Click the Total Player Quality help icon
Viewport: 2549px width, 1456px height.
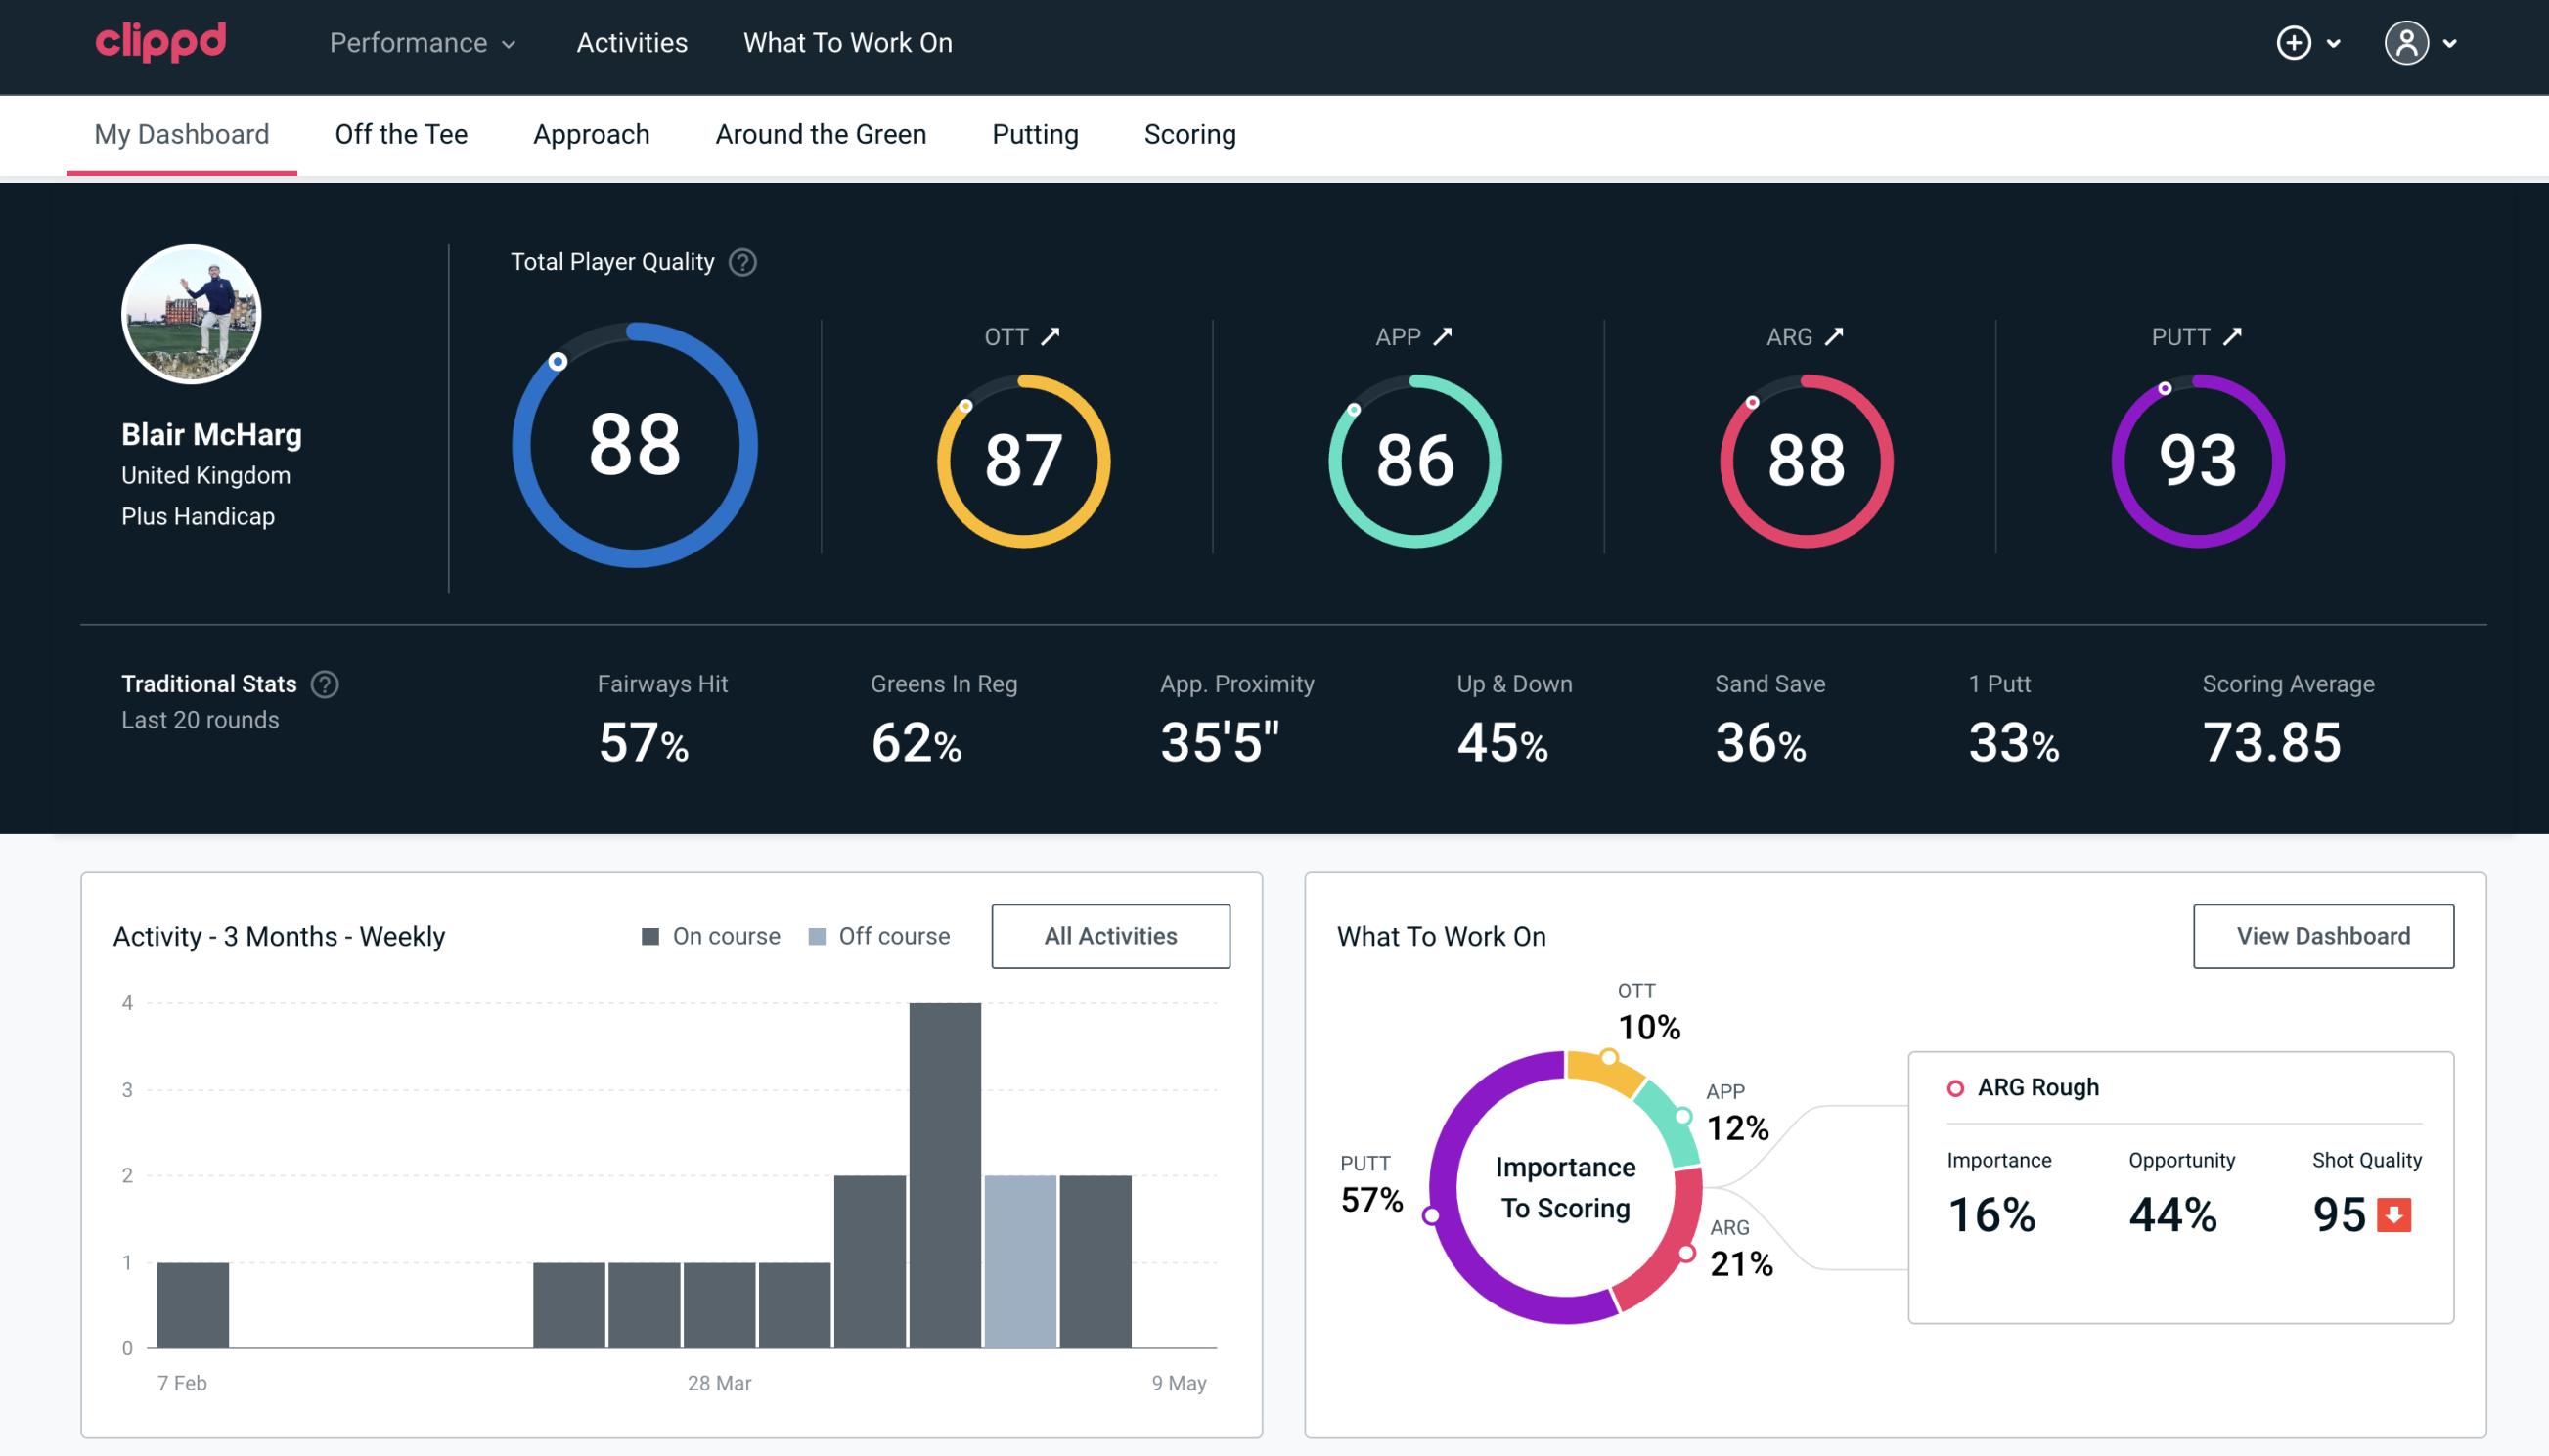(x=740, y=261)
